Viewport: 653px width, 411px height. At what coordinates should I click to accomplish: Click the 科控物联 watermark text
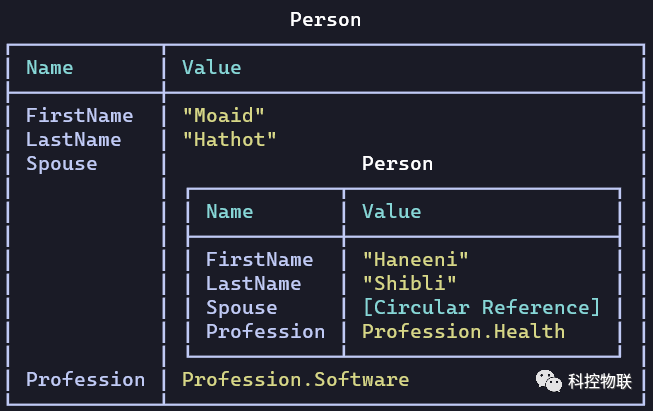pyautogui.click(x=600, y=380)
